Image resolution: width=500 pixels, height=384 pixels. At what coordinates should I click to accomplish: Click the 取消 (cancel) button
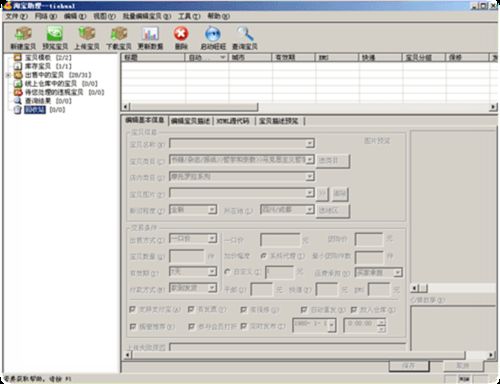pyautogui.click(x=463, y=366)
